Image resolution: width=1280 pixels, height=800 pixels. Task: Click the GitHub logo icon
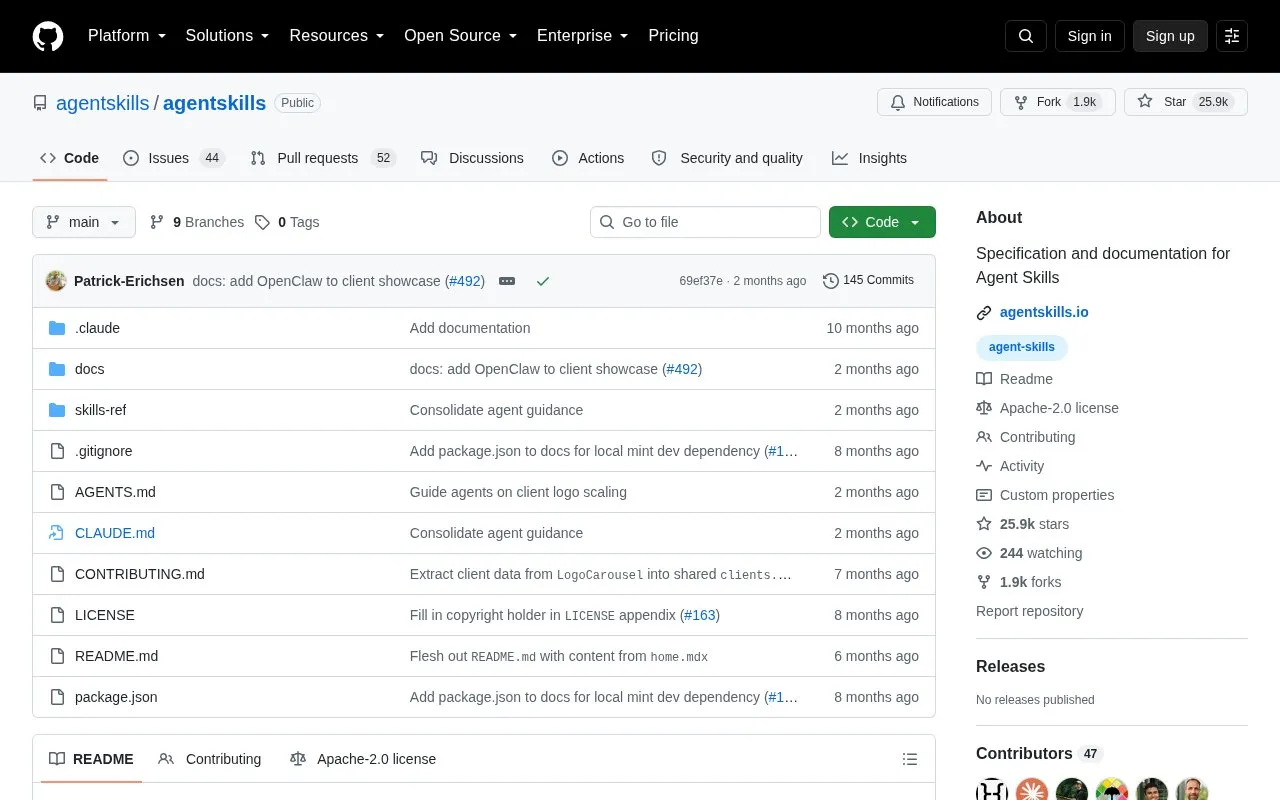point(48,36)
